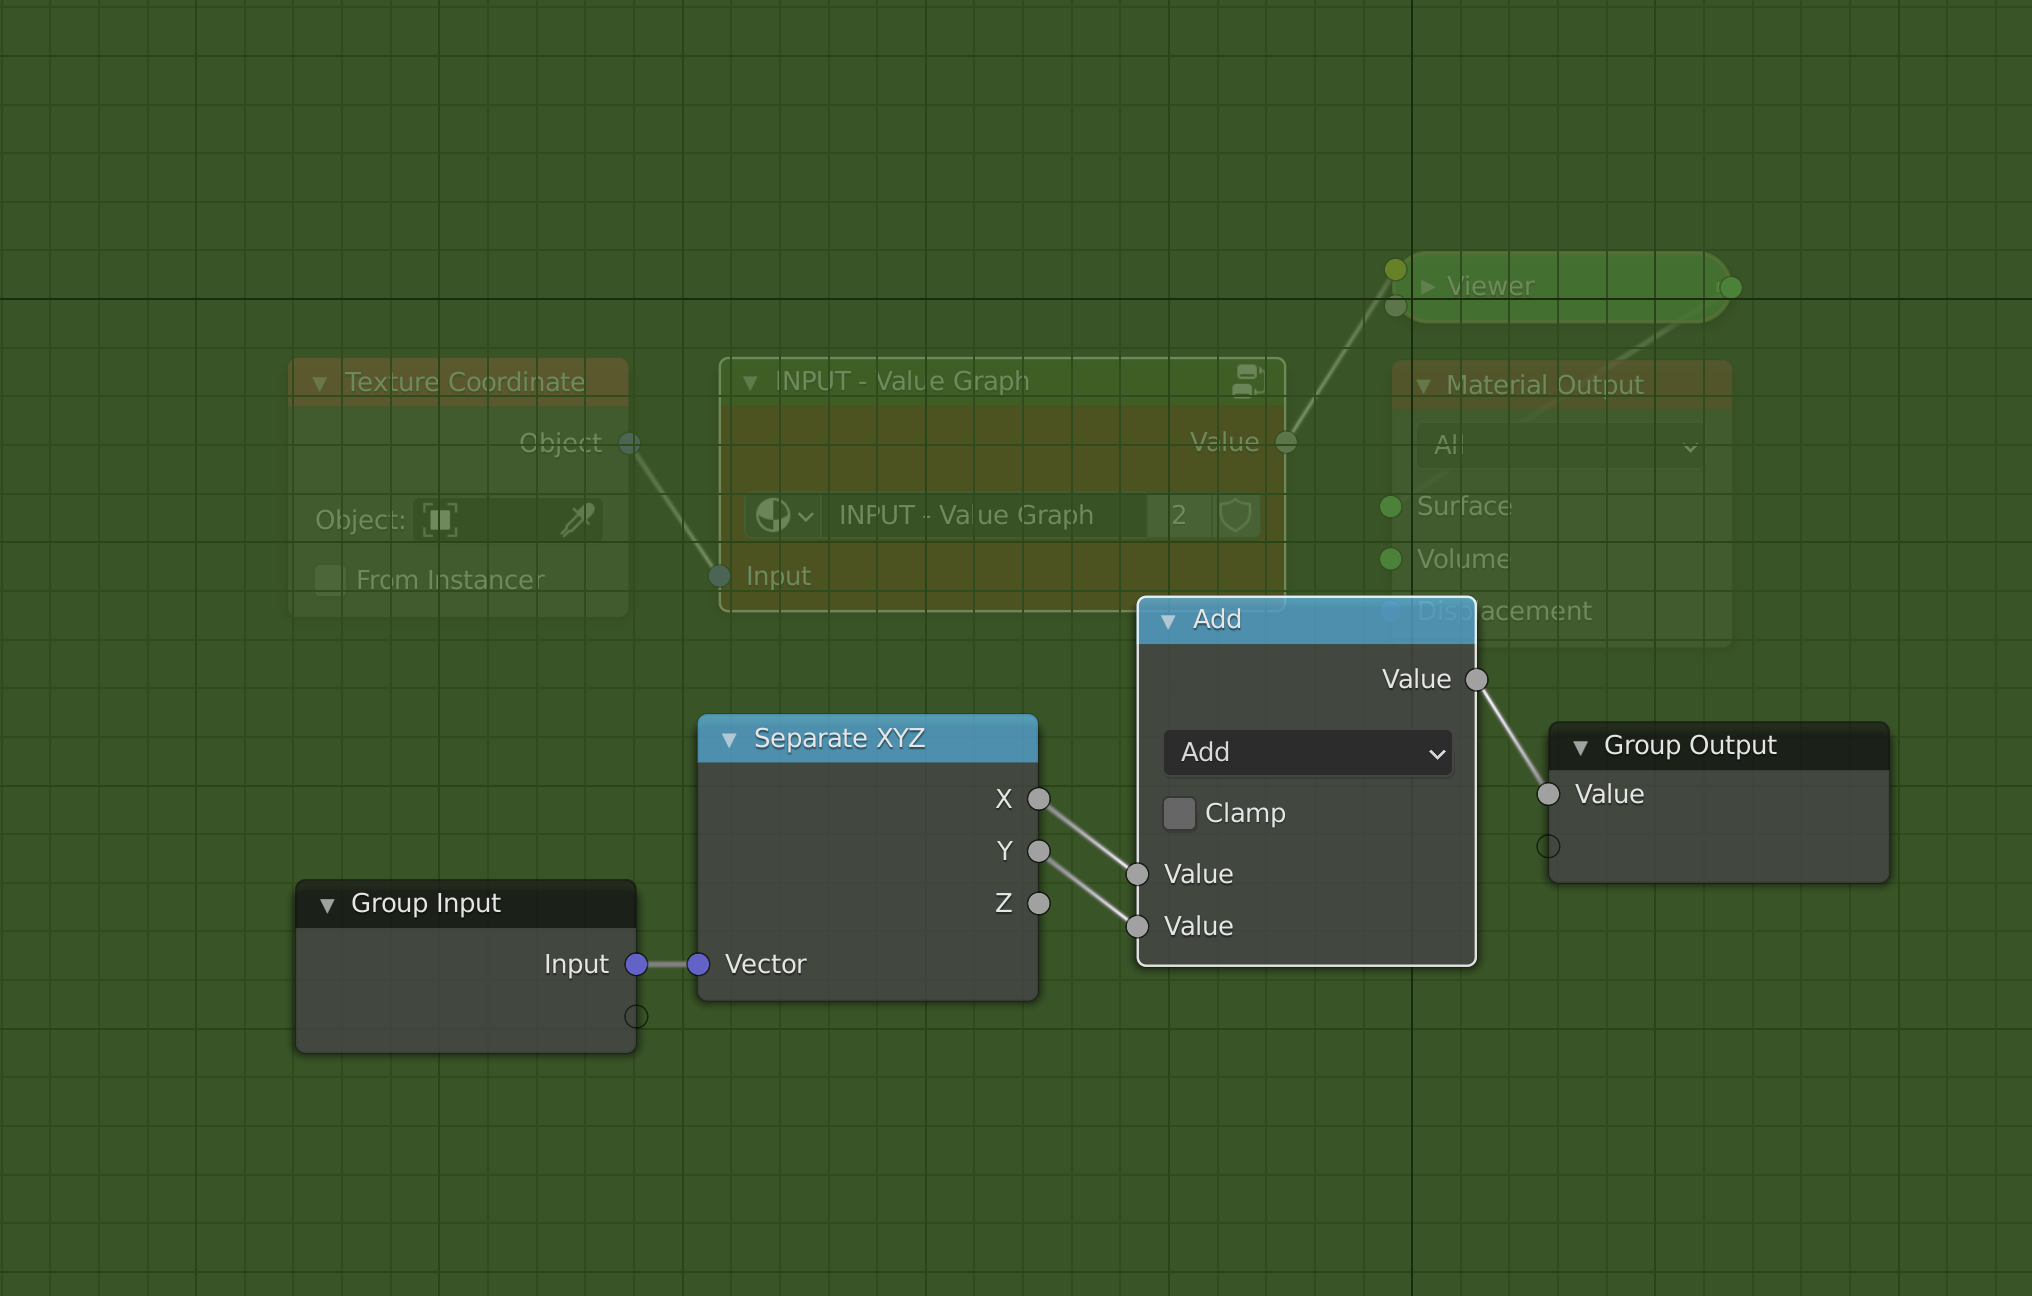Click the empty socket on Group Output
This screenshot has height=1296, width=2032.
tap(1548, 846)
